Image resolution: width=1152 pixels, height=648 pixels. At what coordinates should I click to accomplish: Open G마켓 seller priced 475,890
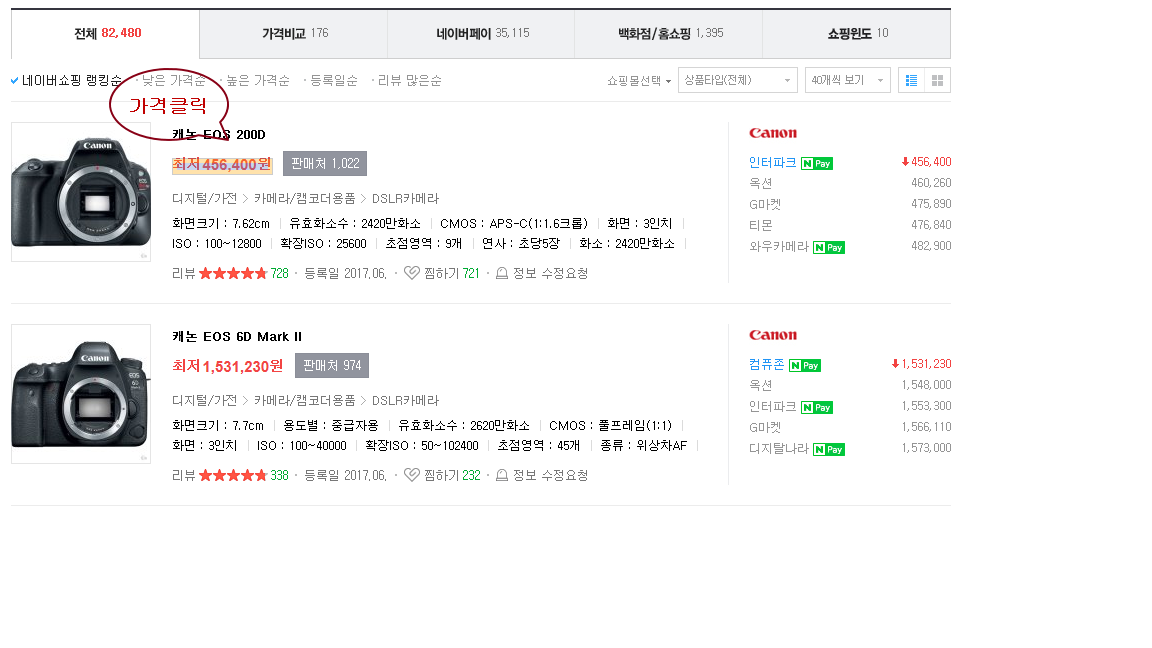pyautogui.click(x=765, y=204)
